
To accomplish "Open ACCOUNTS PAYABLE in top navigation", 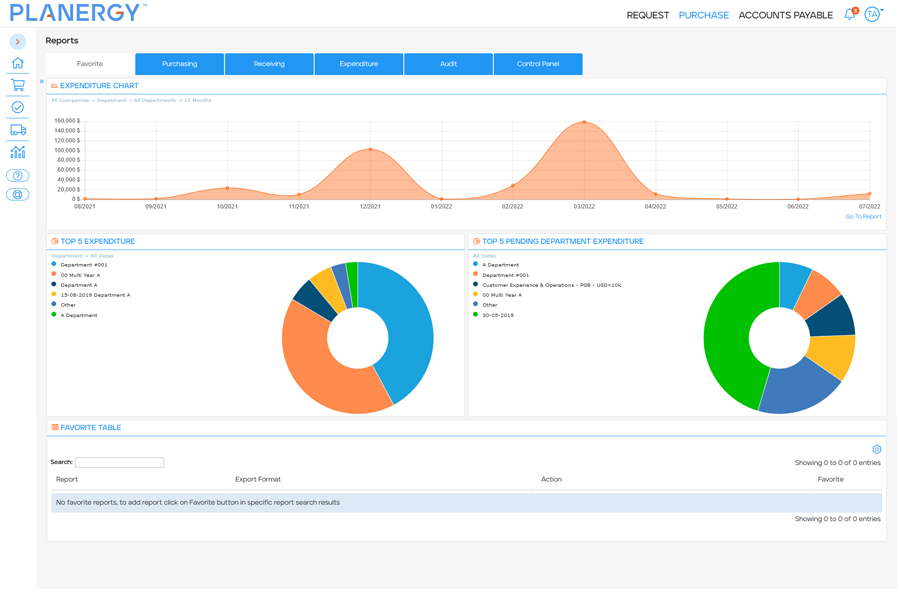I will (x=785, y=16).
